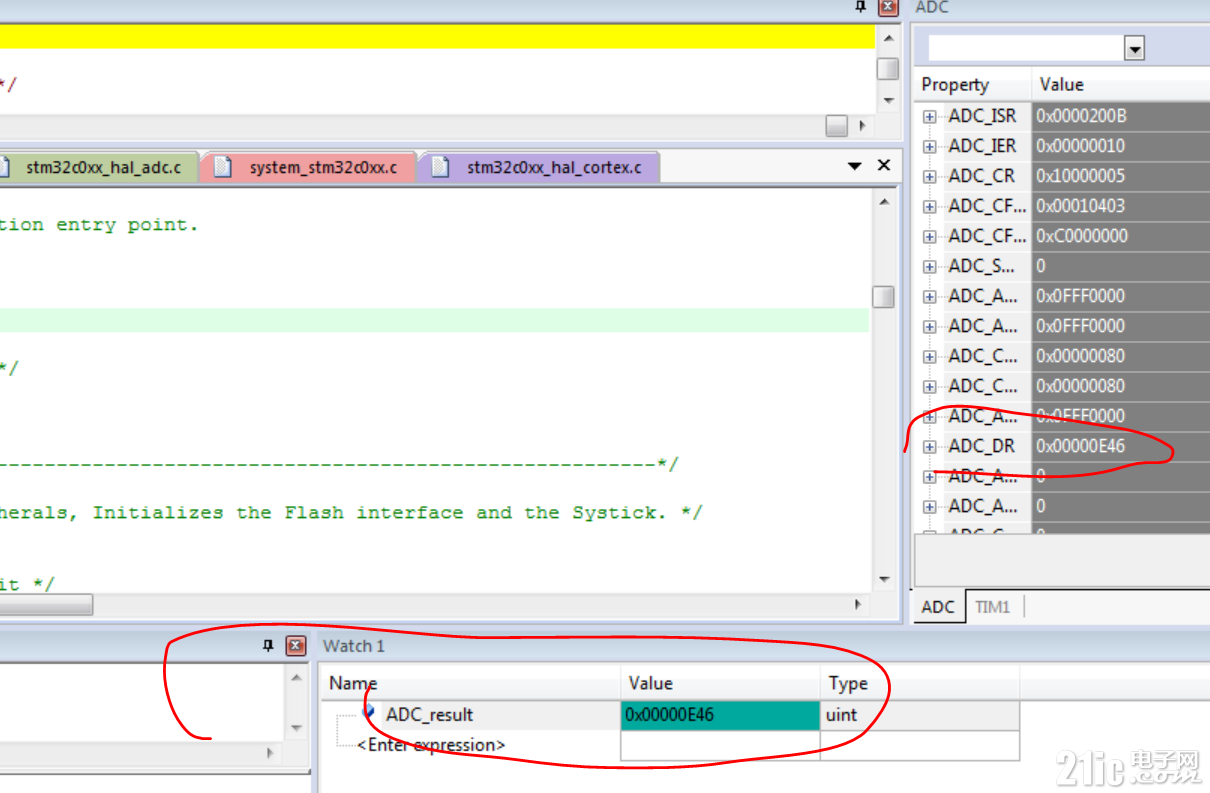Expand ADC_CF register with value 0xC0000000
This screenshot has height=793, width=1210.
[930, 236]
